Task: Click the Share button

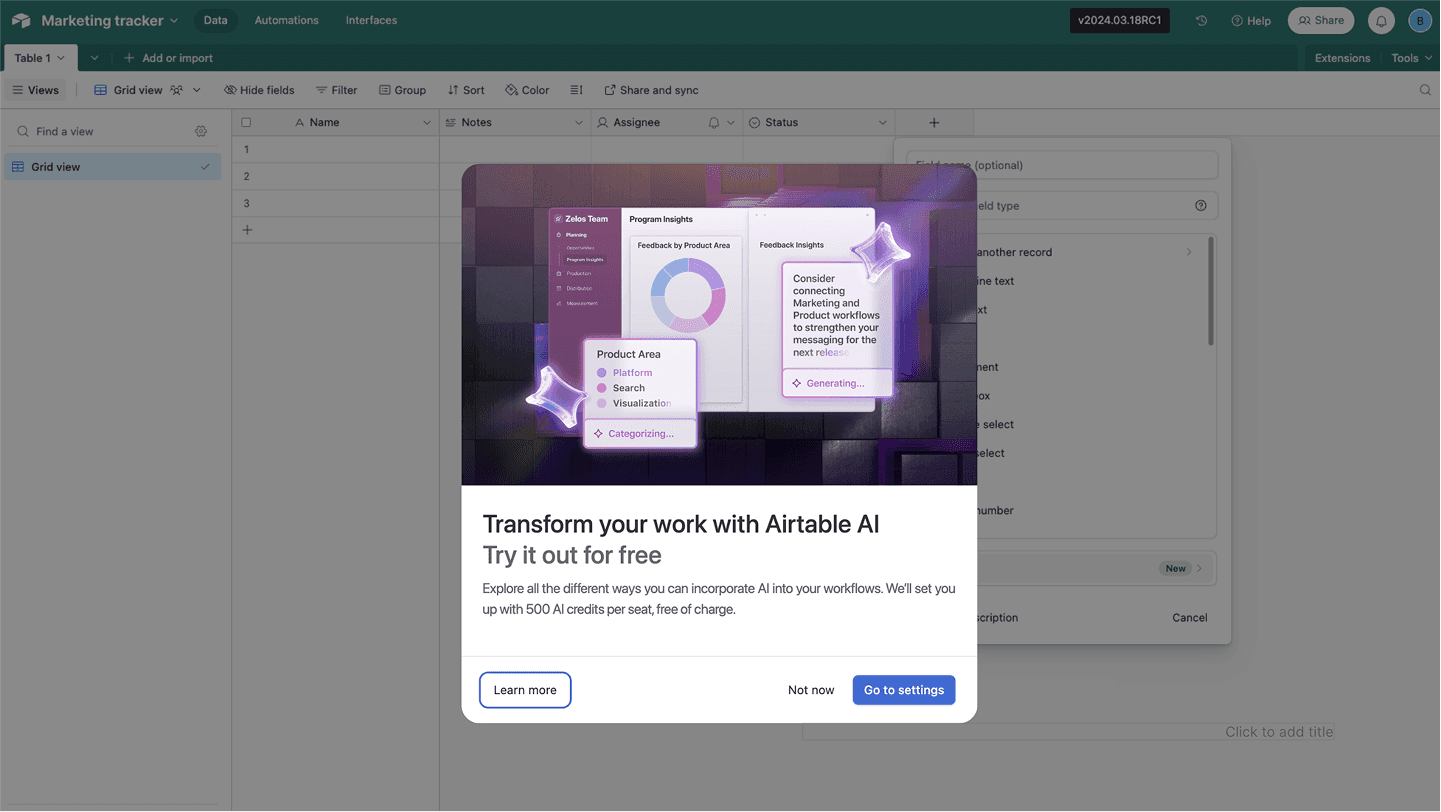Action: coord(1321,20)
